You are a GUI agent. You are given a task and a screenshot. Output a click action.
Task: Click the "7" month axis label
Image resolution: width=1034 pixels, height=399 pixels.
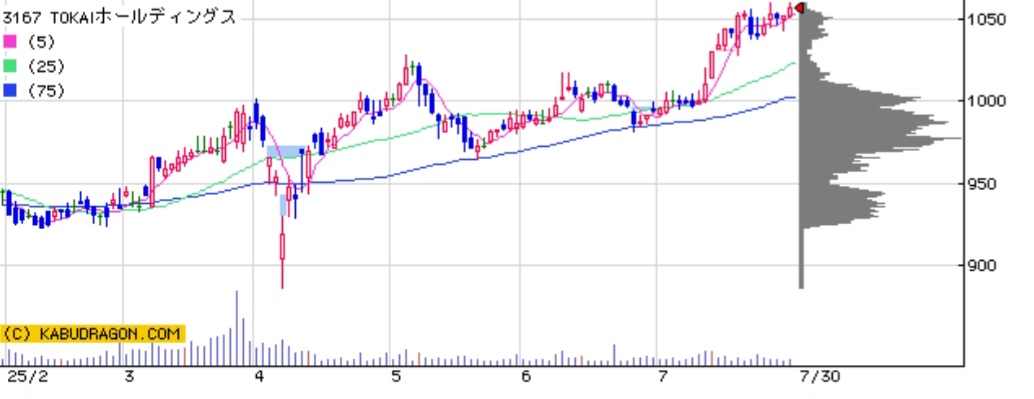click(662, 377)
